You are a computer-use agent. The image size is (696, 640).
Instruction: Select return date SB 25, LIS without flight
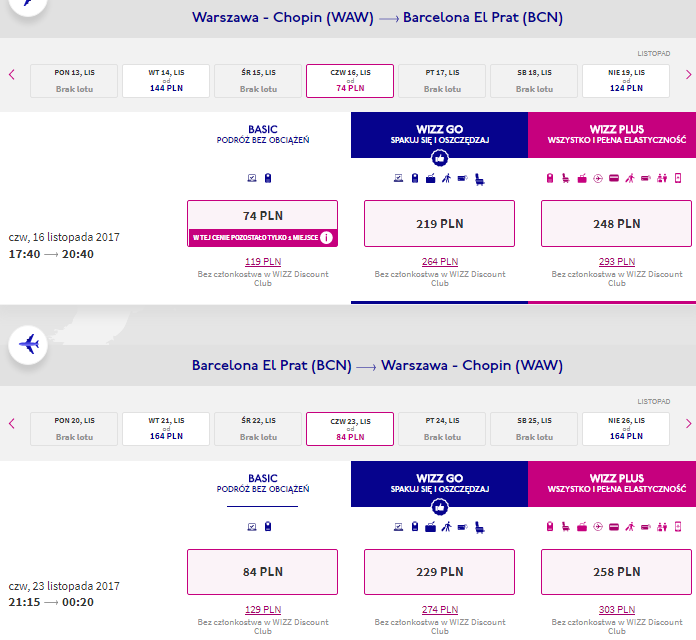(534, 429)
